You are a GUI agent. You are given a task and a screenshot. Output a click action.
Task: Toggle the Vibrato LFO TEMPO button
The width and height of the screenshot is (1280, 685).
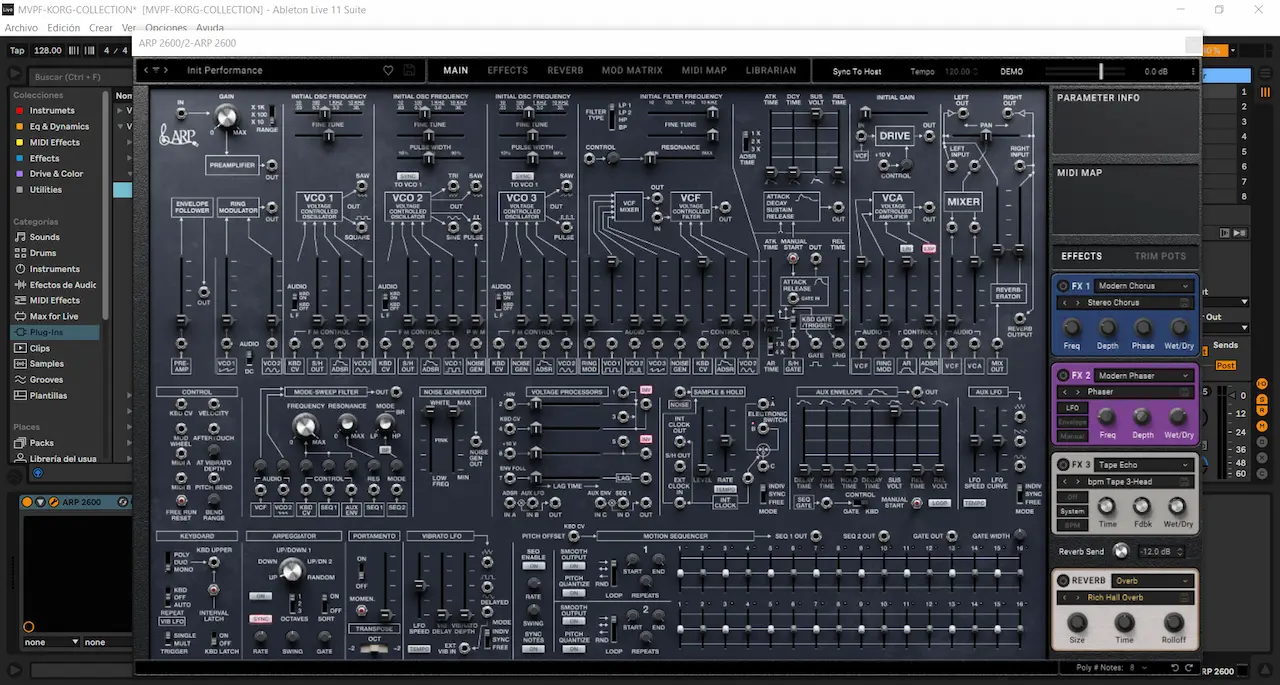[x=419, y=649]
